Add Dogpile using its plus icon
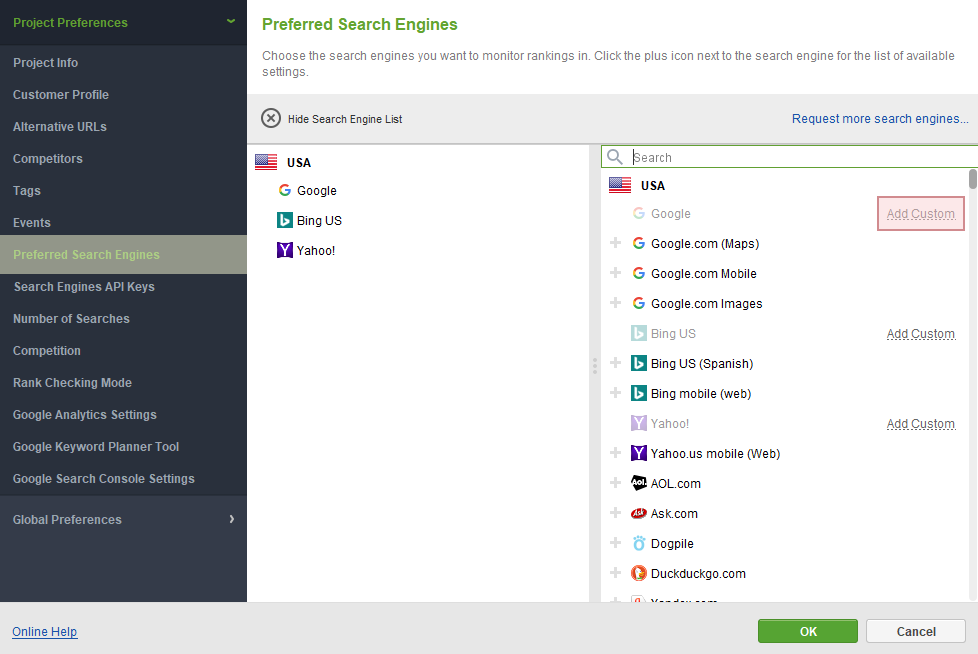 click(616, 542)
